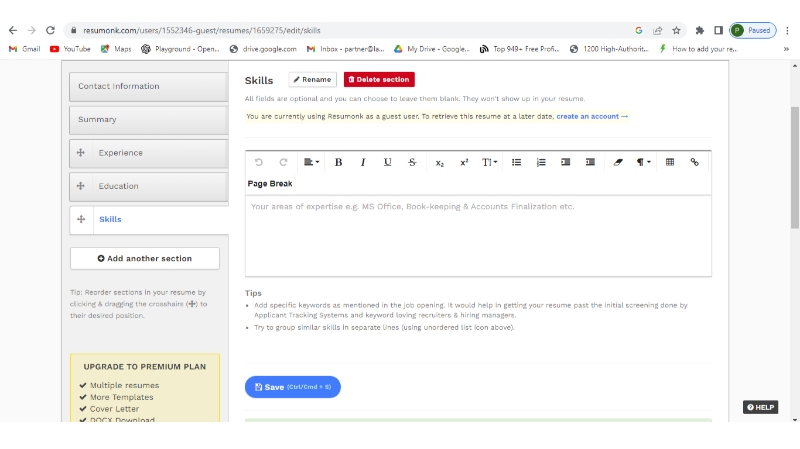Insert a numbered ordered list
This screenshot has width=800, height=449.
coord(541,162)
